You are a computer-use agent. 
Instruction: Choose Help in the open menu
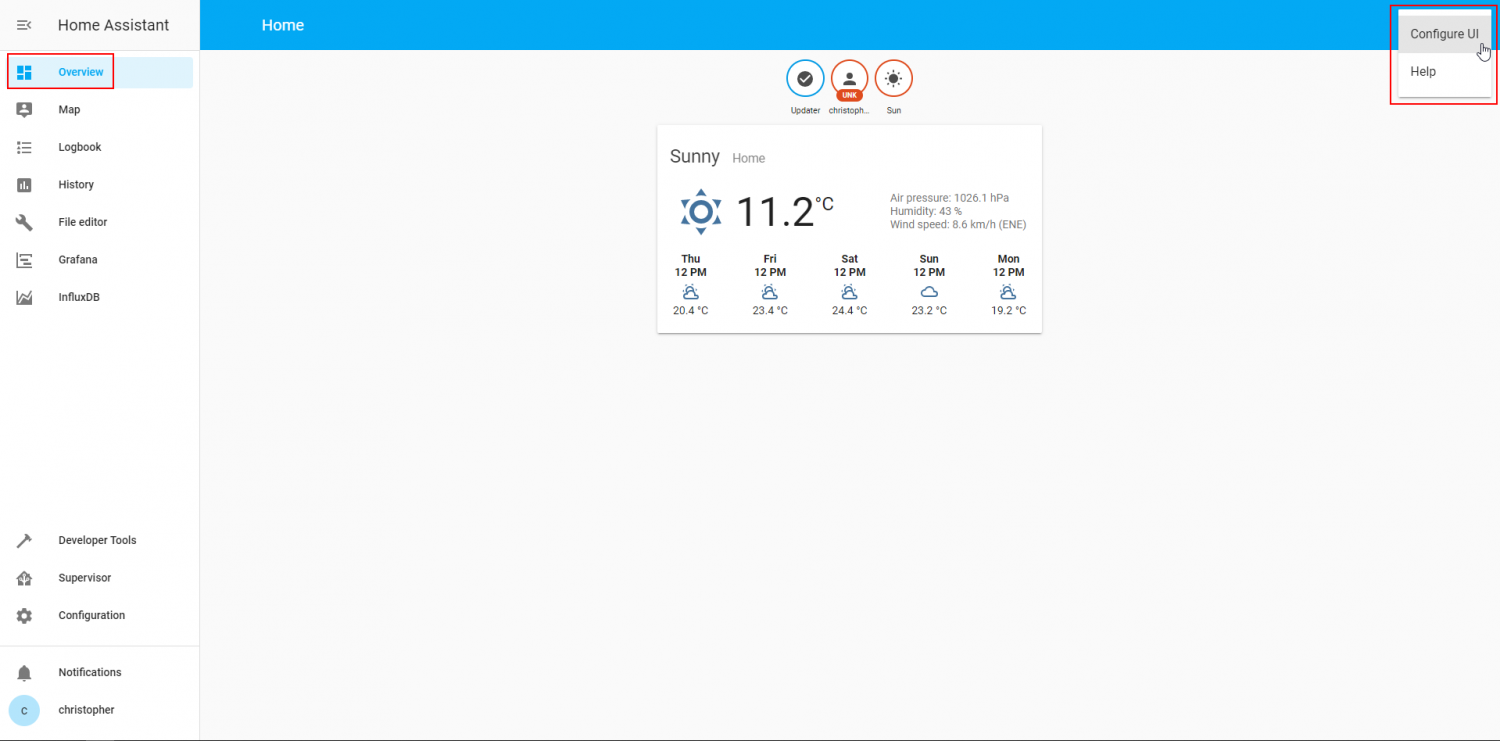pos(1423,71)
